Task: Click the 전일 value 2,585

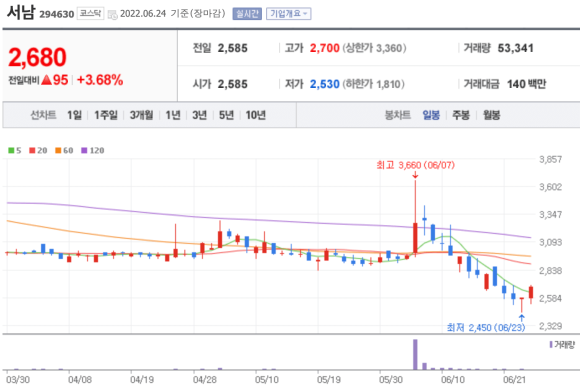Action: [x=233, y=48]
